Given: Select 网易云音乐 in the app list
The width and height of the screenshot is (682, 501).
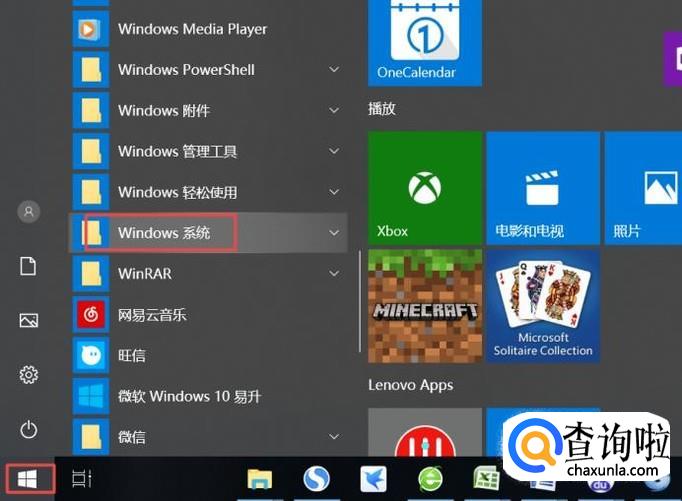Looking at the screenshot, I should pos(152,315).
